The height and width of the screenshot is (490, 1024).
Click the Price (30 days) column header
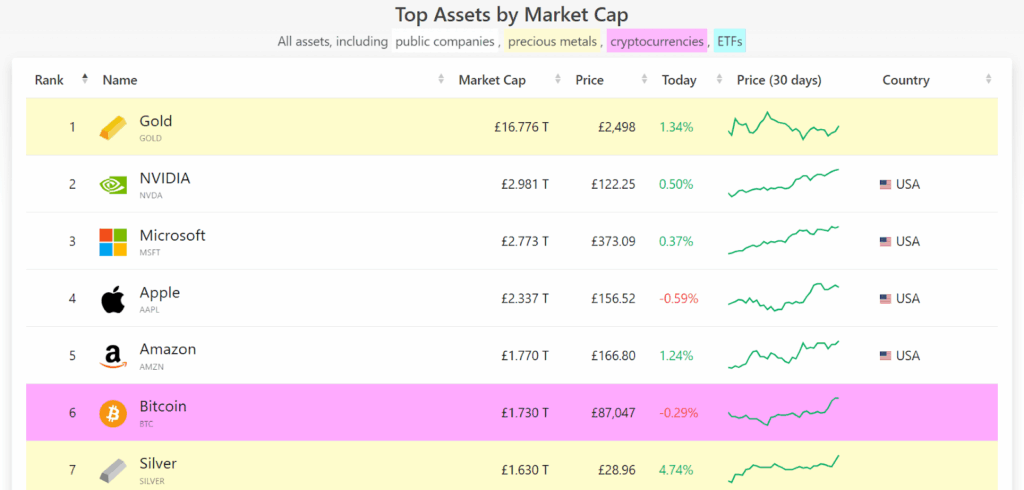click(779, 80)
